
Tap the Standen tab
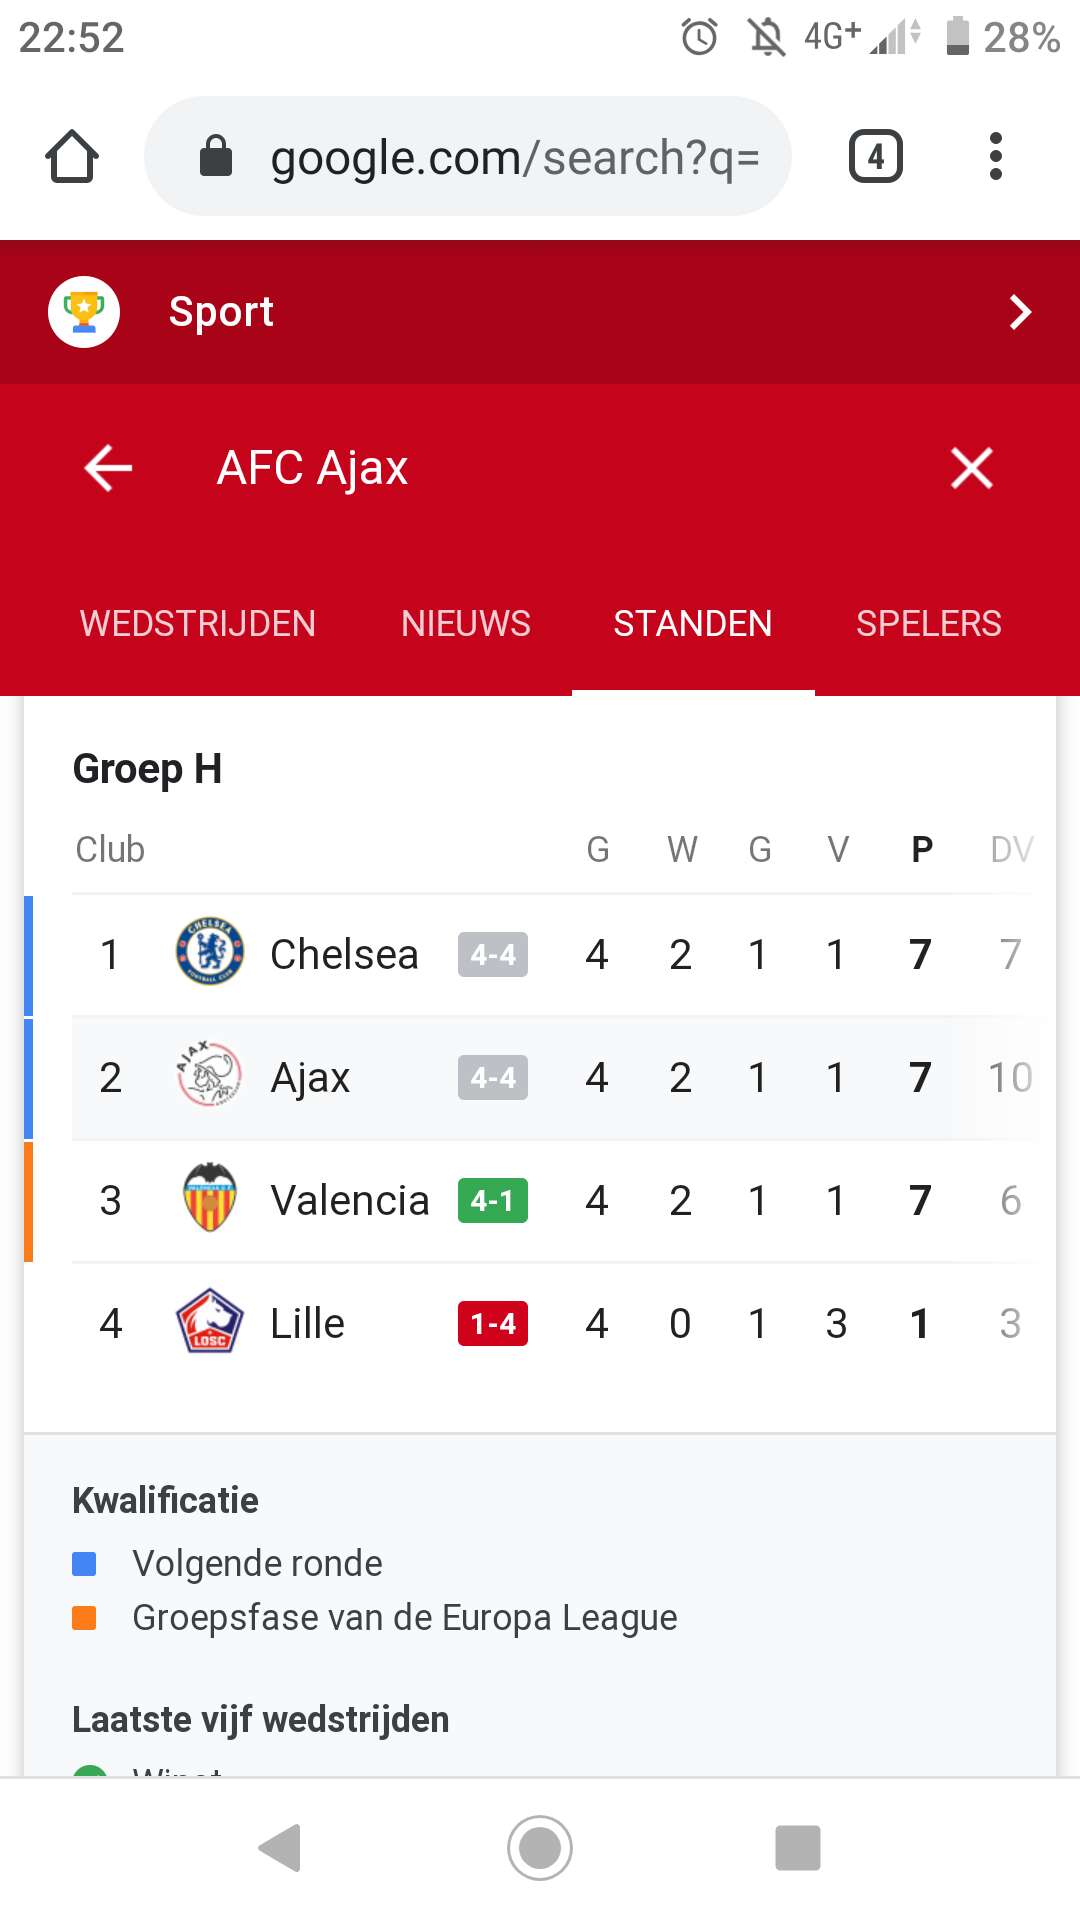[692, 623]
